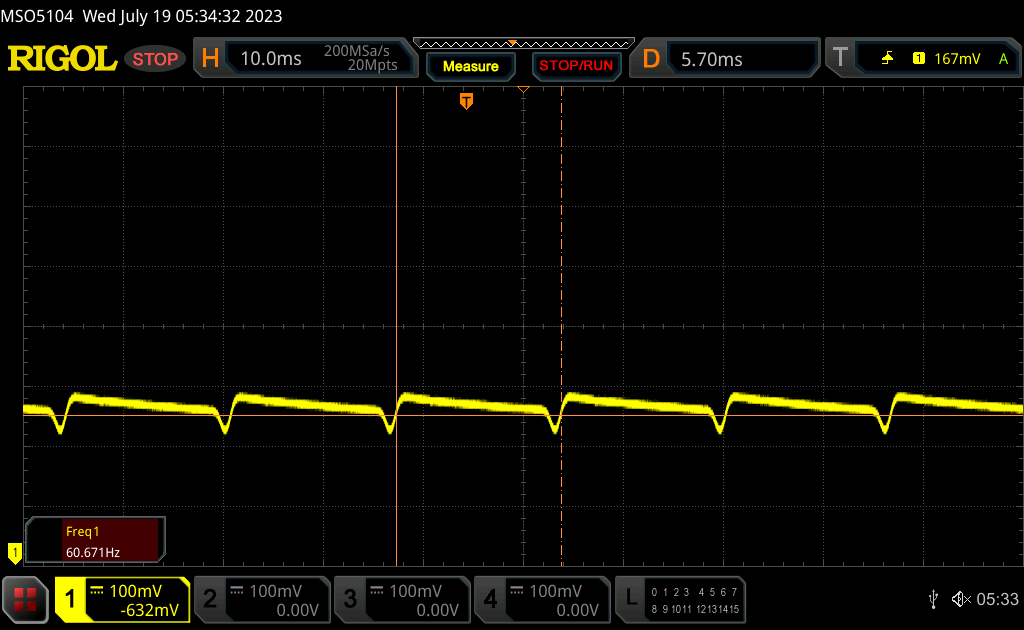This screenshot has width=1024, height=630.
Task: Select the orange T trigger level marker
Action: tap(466, 101)
